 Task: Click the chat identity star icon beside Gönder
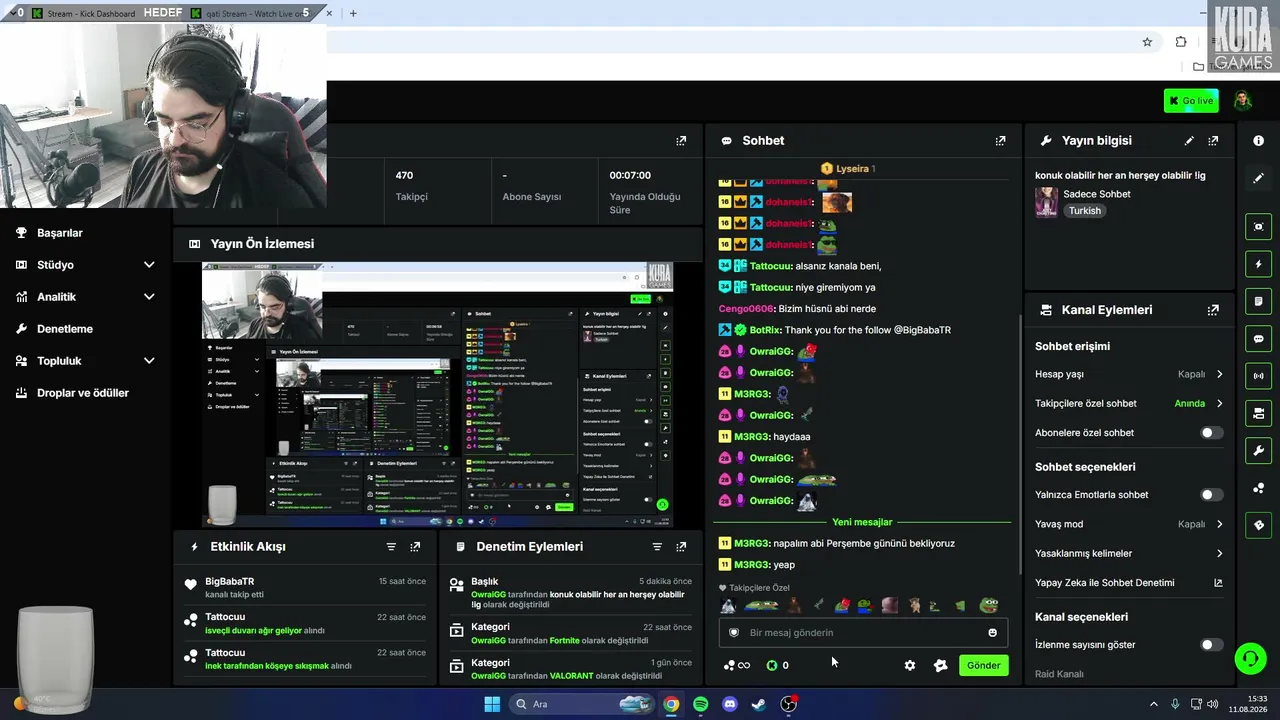point(940,665)
